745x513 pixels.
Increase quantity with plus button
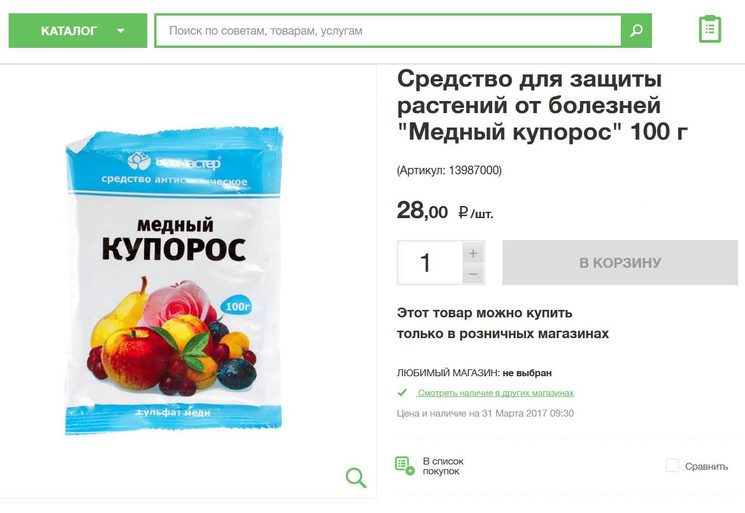point(473,252)
